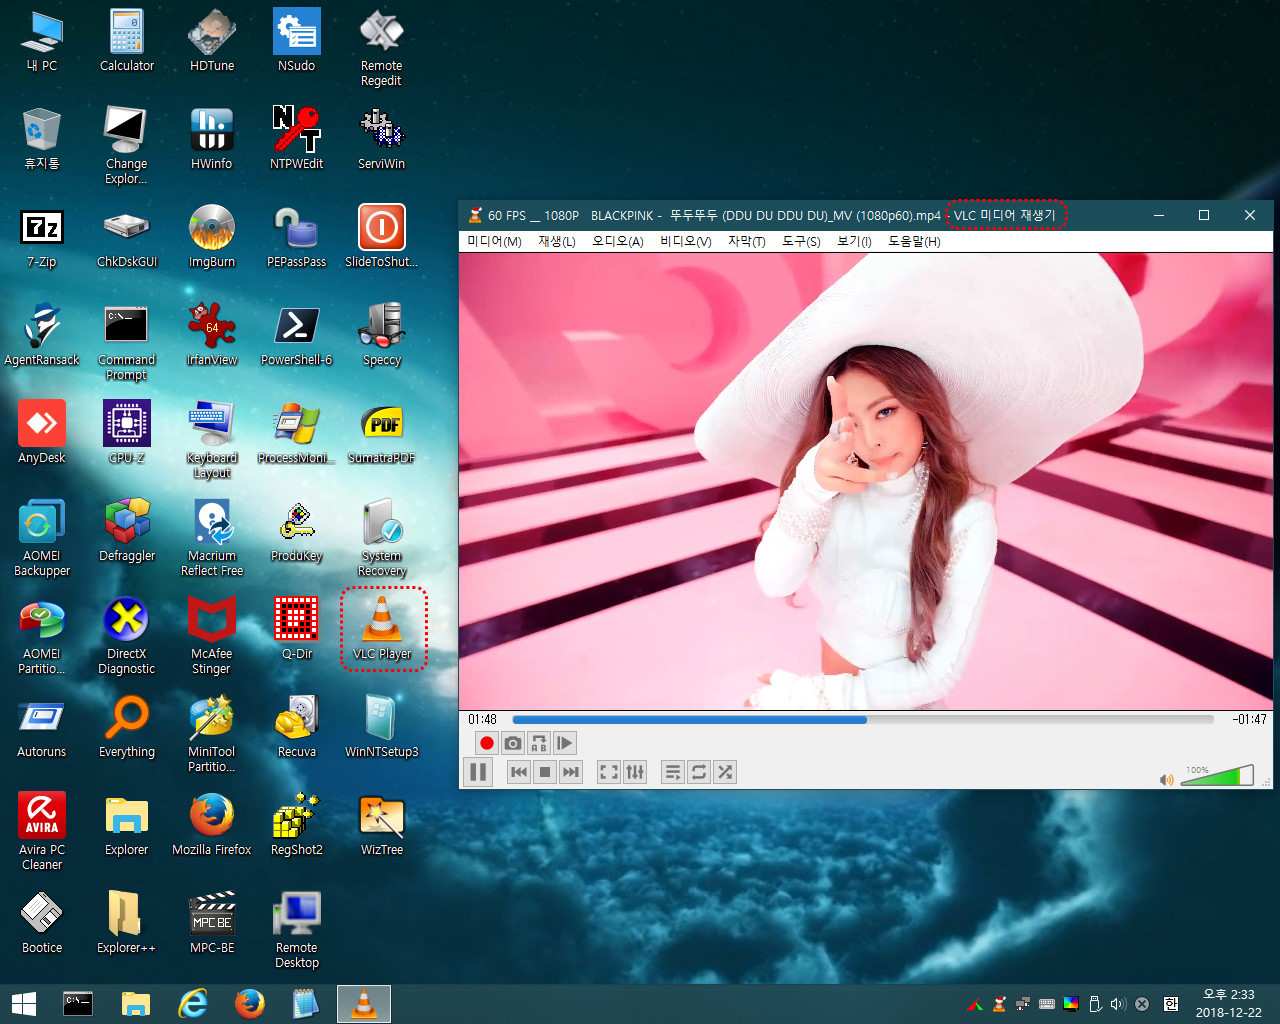Click the VLC video display area
The height and width of the screenshot is (1024, 1280).
866,481
